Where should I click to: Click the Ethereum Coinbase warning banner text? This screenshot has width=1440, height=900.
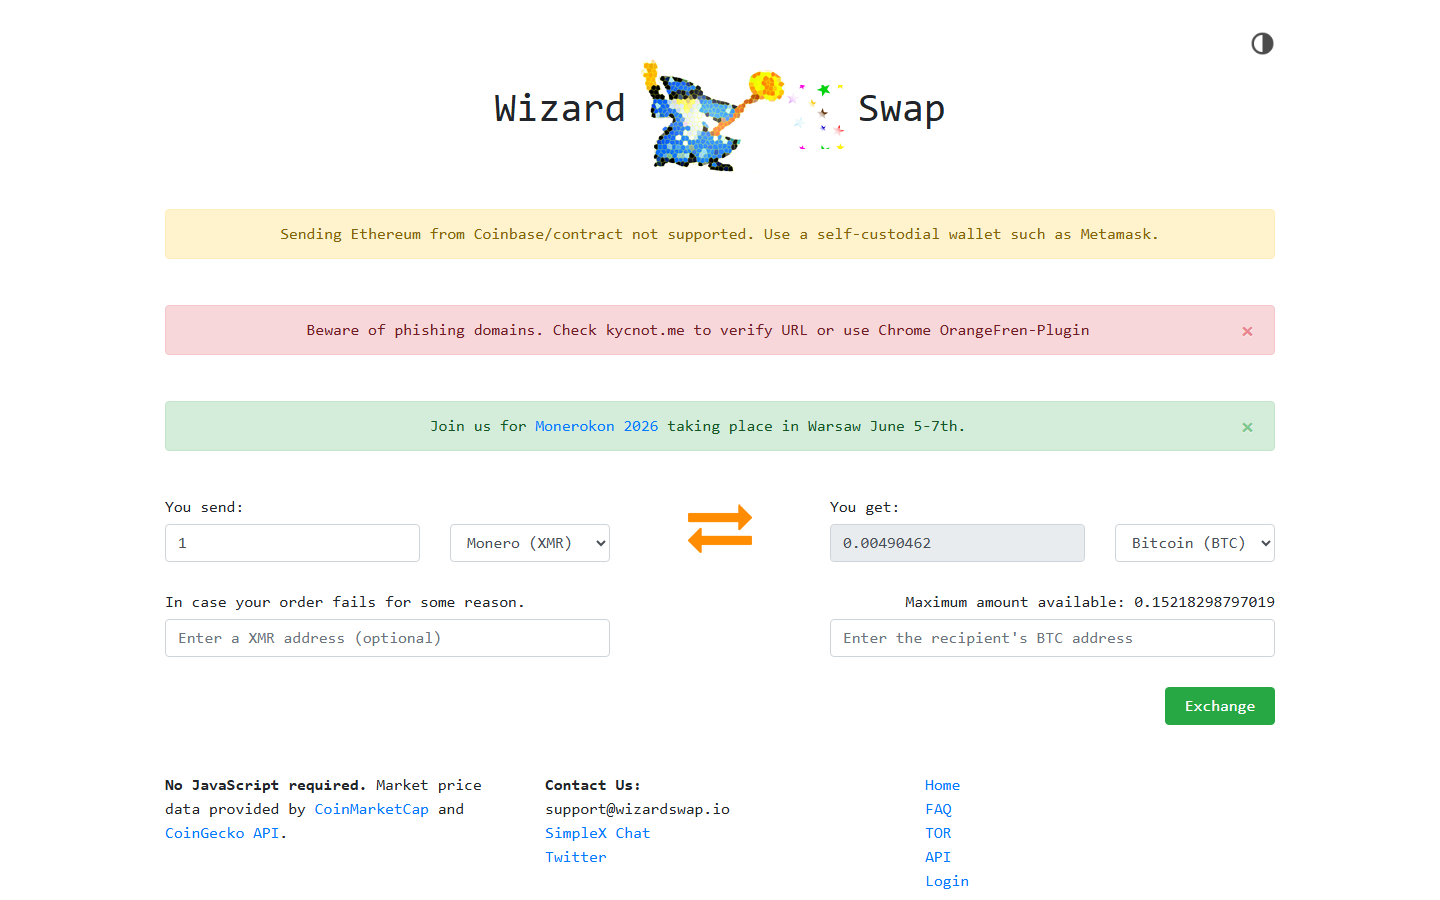tap(719, 234)
